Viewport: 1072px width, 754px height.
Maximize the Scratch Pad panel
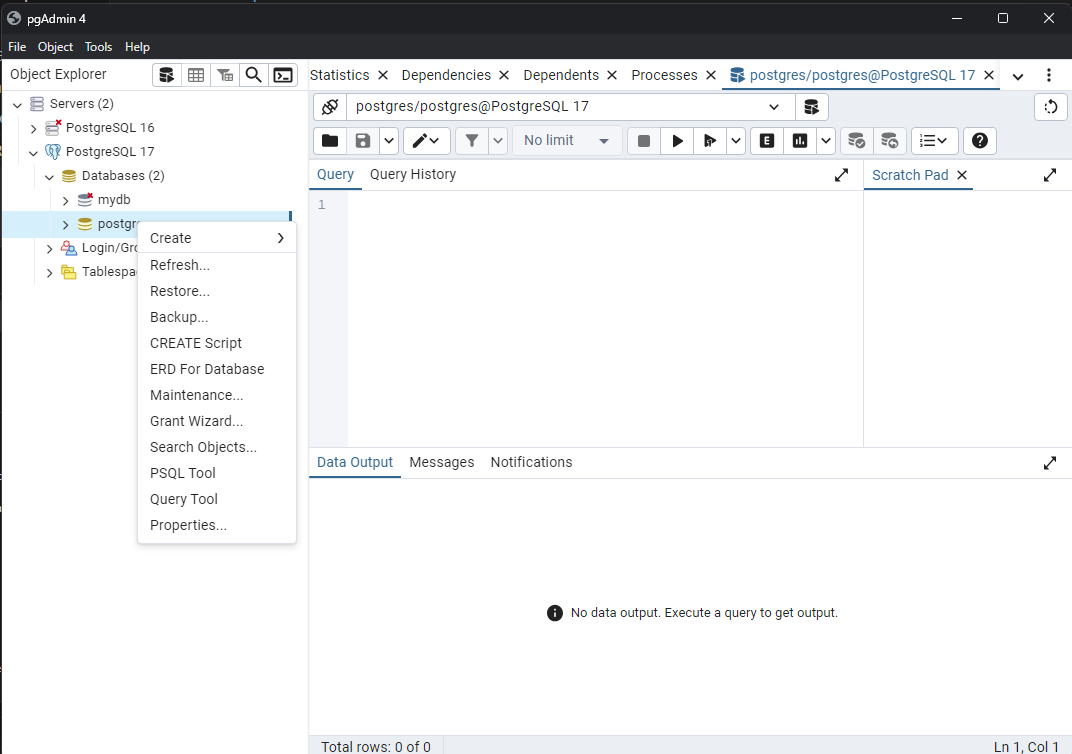point(1050,176)
